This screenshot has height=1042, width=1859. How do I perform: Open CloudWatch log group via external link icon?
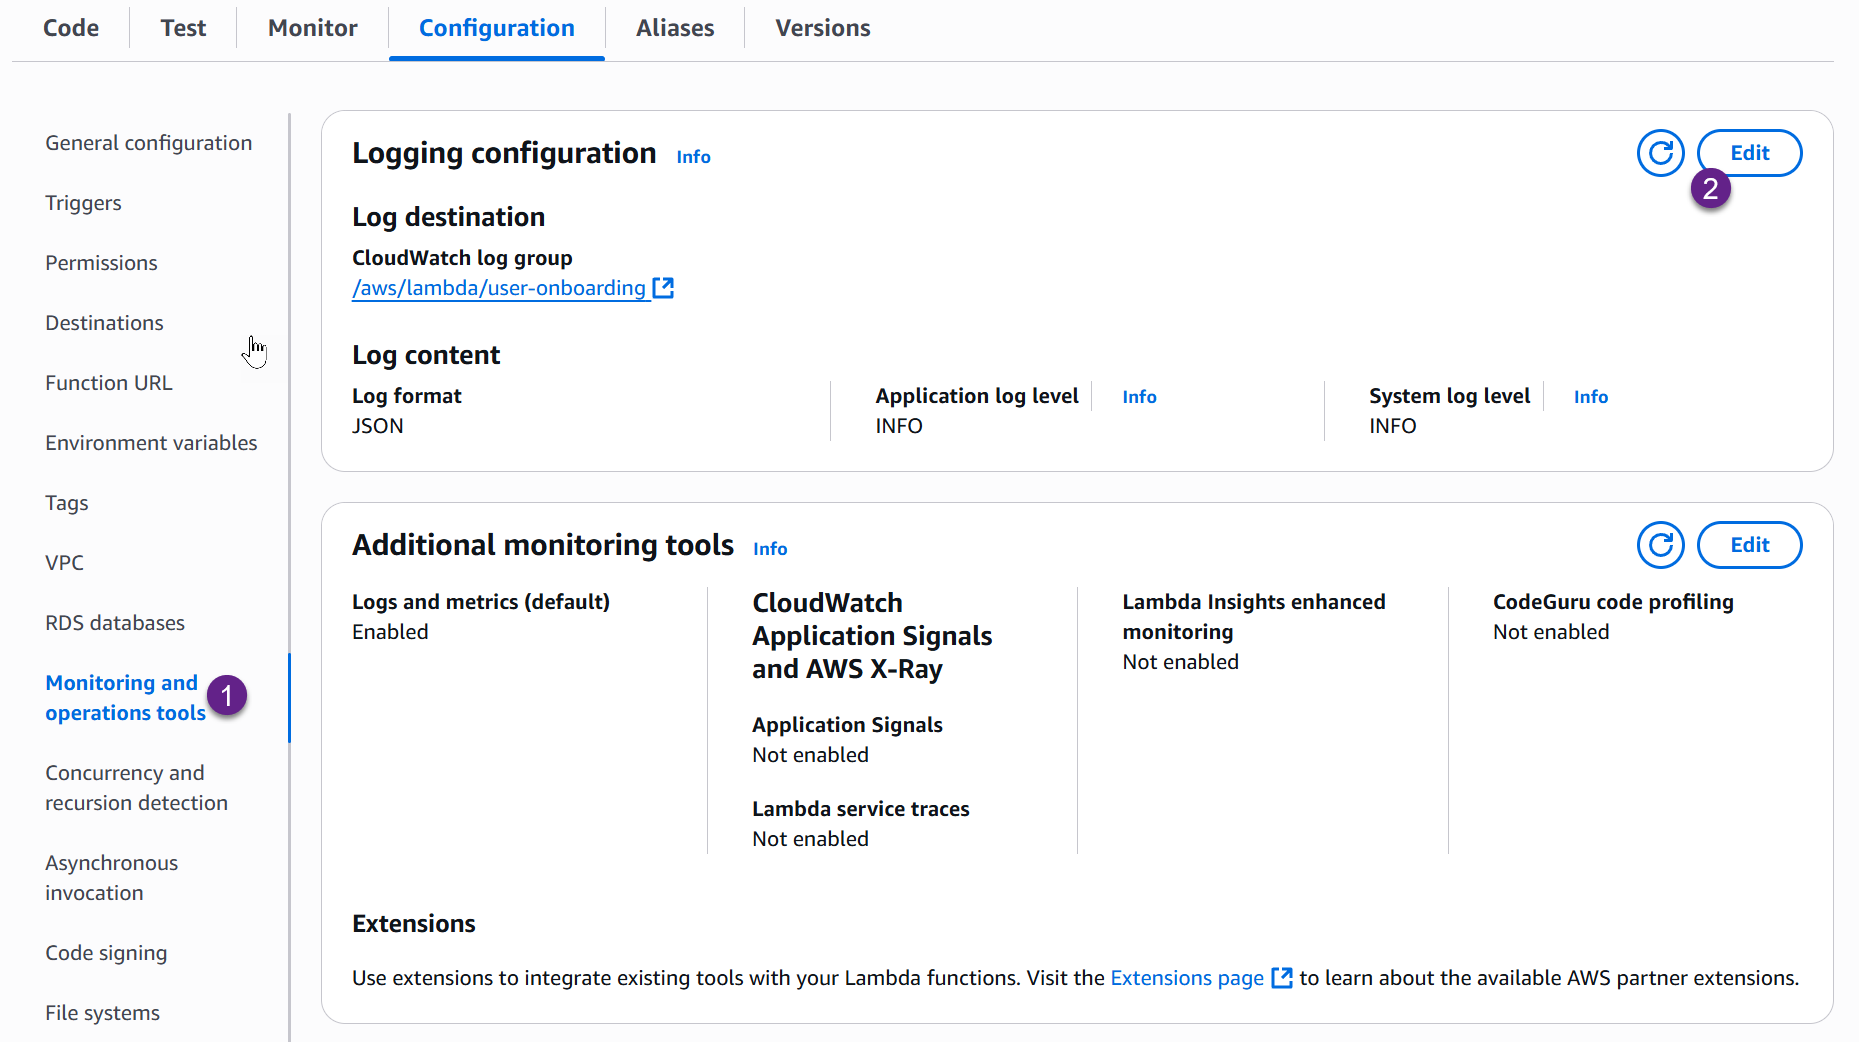663,287
